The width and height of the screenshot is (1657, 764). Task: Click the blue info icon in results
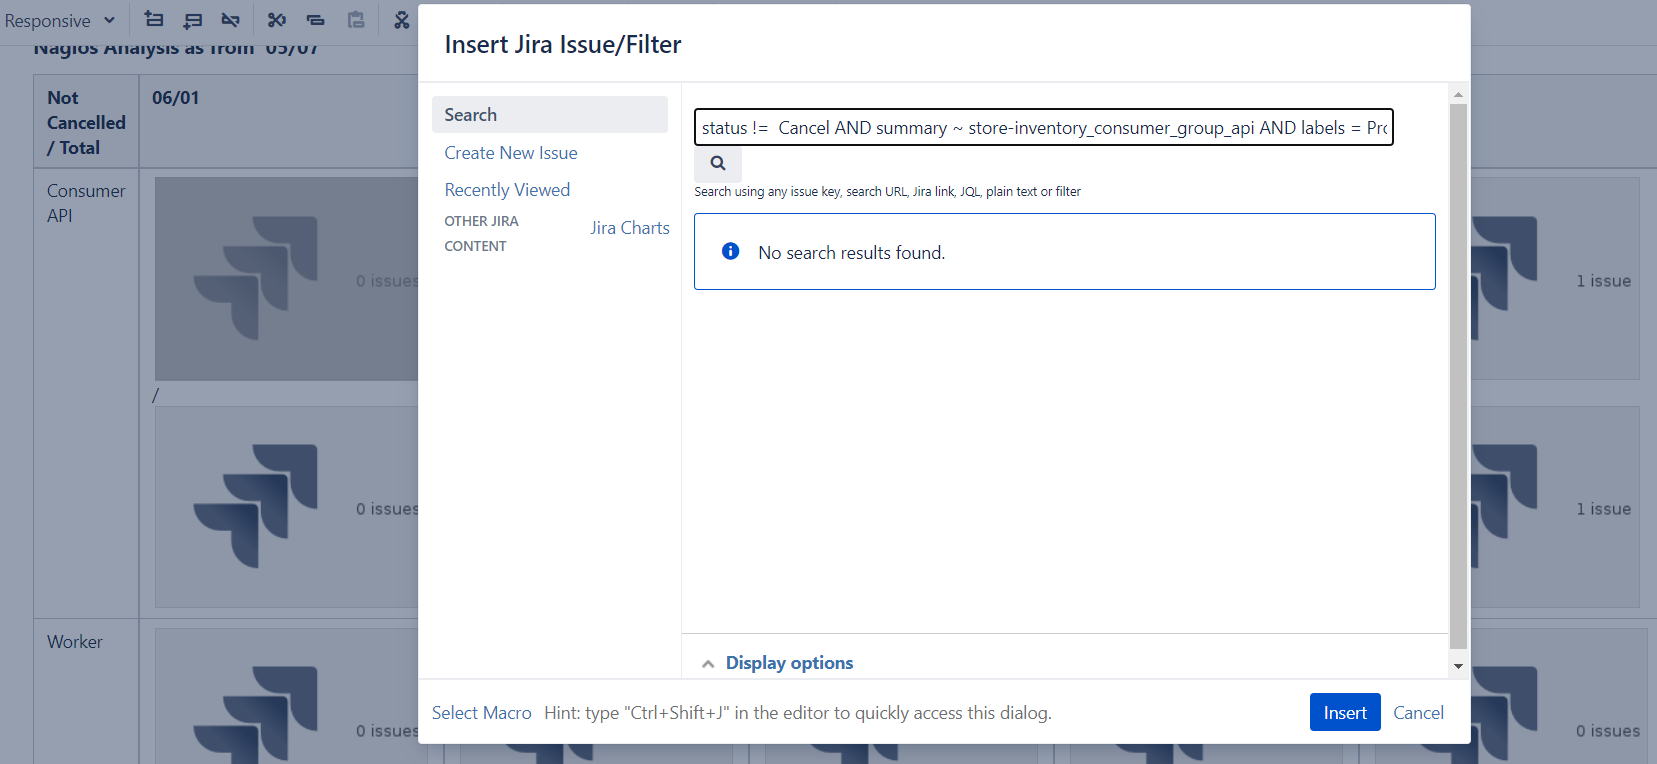pos(731,251)
